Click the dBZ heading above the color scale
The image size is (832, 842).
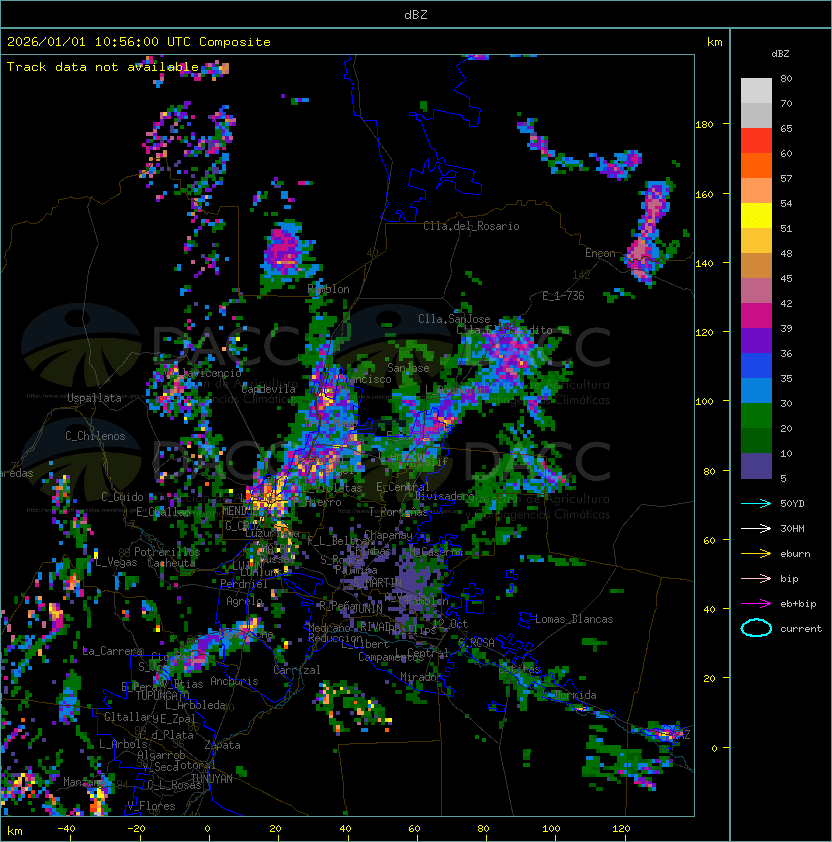coord(780,54)
